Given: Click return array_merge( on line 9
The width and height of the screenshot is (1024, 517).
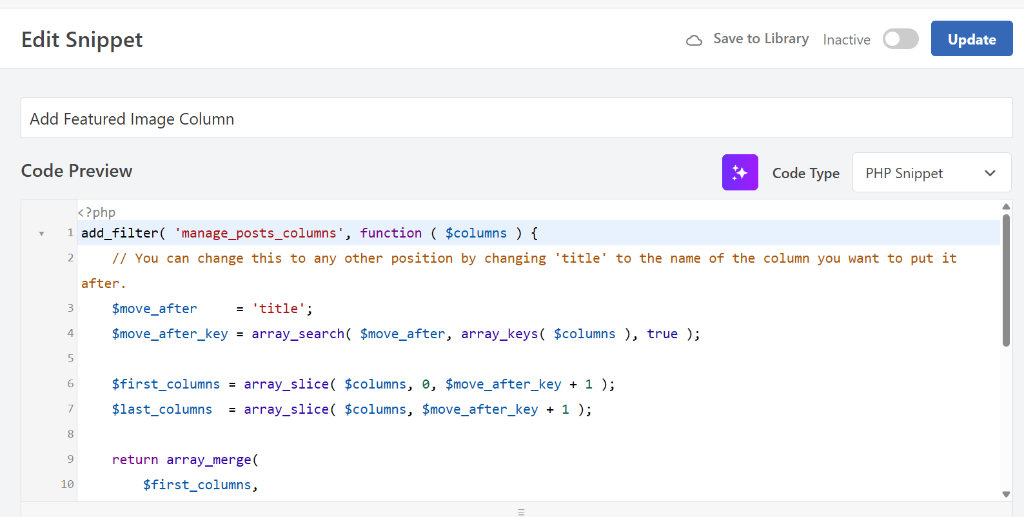Looking at the screenshot, I should (185, 460).
